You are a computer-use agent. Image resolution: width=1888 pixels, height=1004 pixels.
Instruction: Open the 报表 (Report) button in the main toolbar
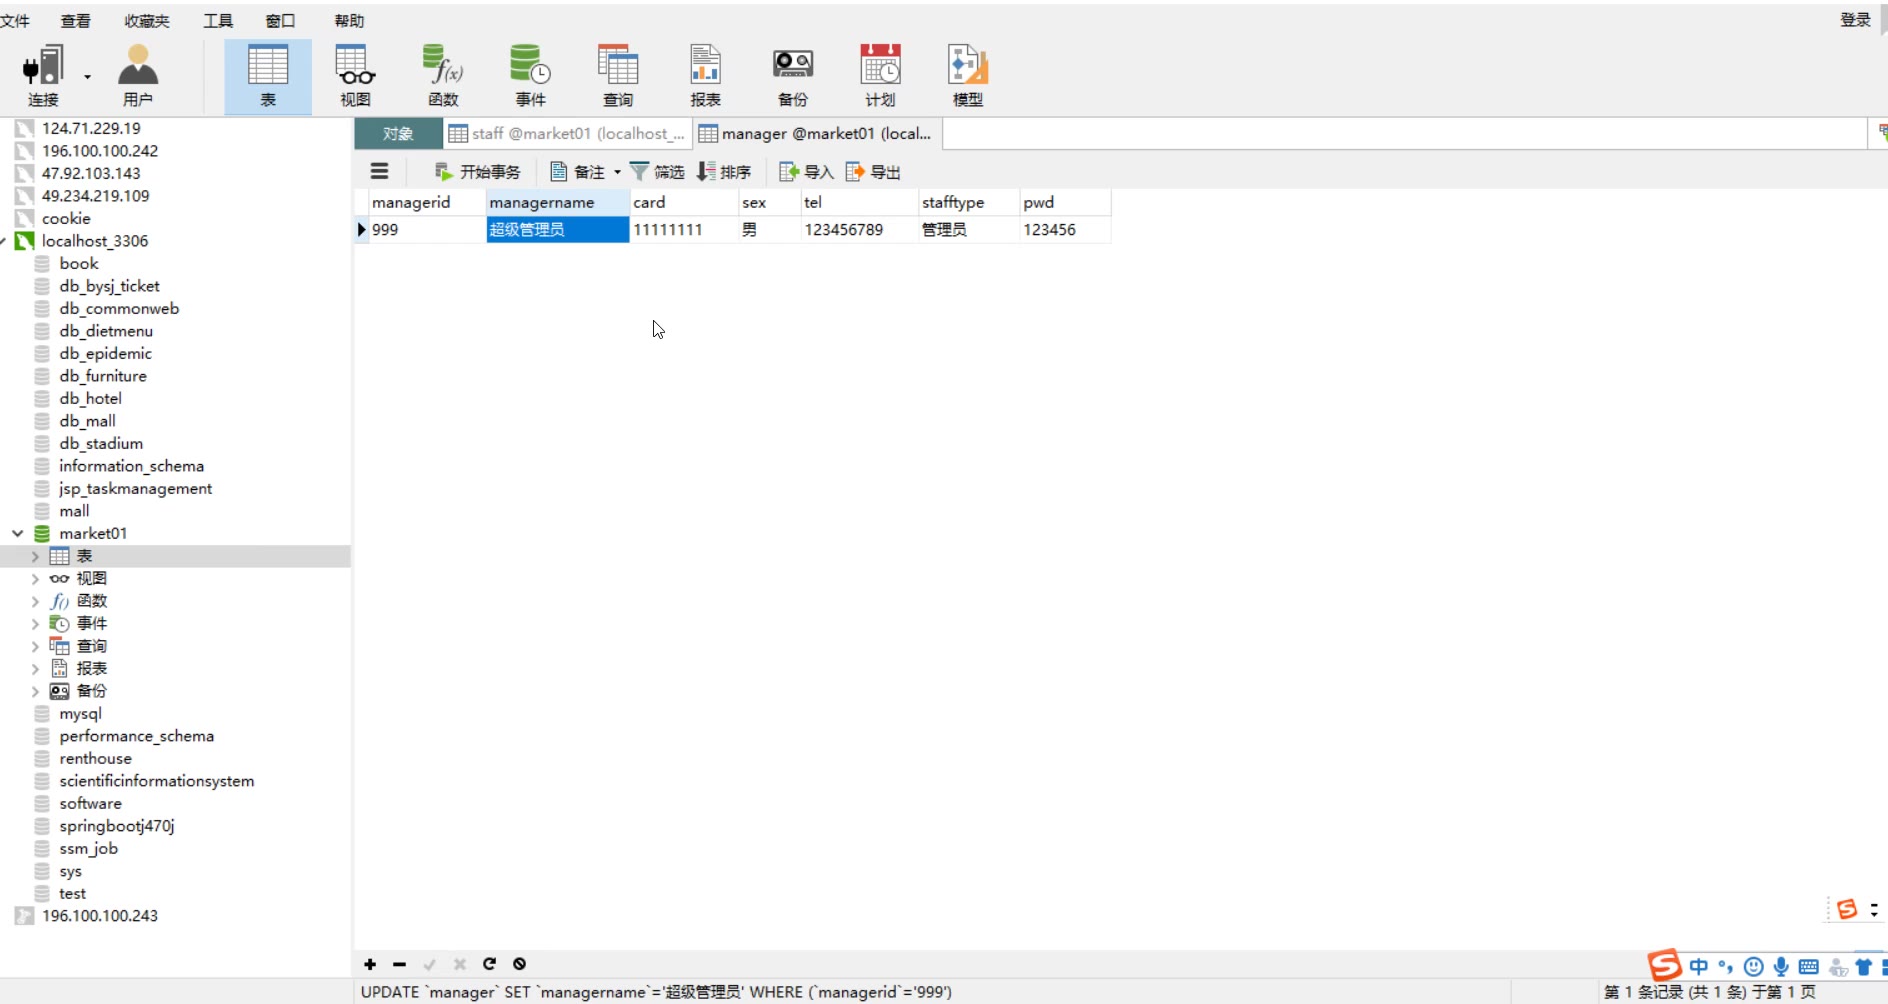pyautogui.click(x=705, y=75)
